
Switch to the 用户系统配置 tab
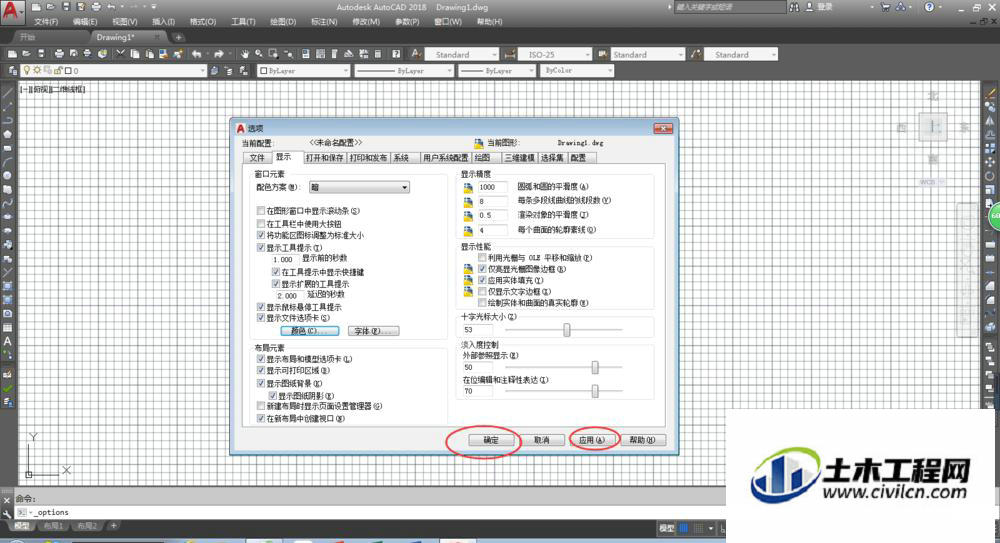point(445,158)
